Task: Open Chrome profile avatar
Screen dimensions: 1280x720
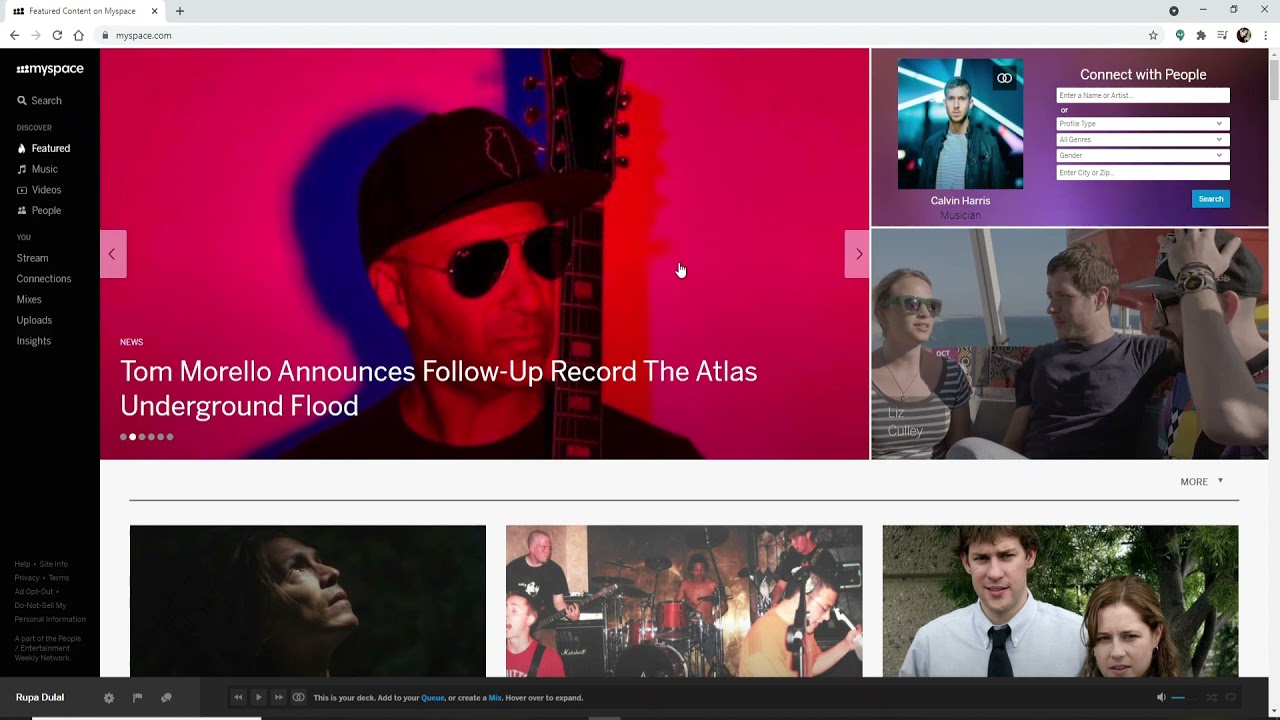Action: 1244,35
